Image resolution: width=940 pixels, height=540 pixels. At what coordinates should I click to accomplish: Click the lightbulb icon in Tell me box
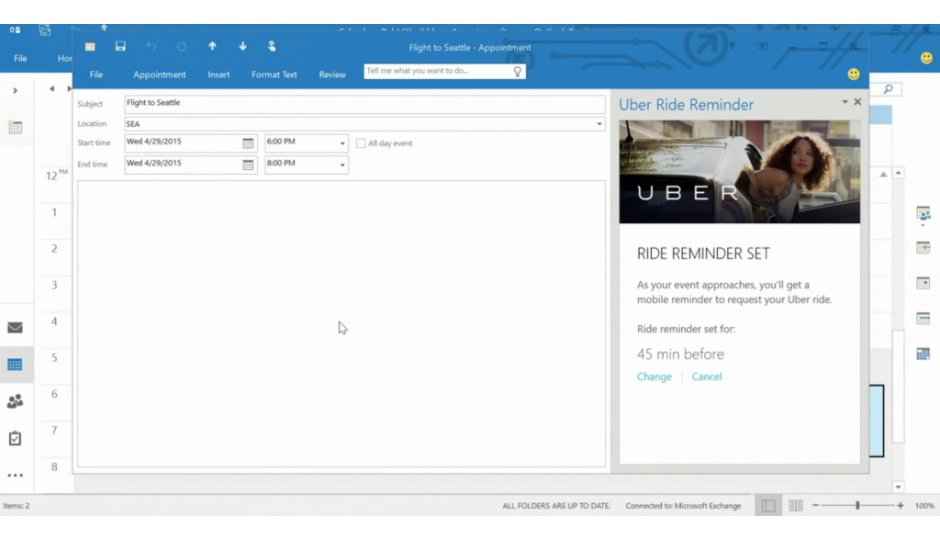pos(517,71)
